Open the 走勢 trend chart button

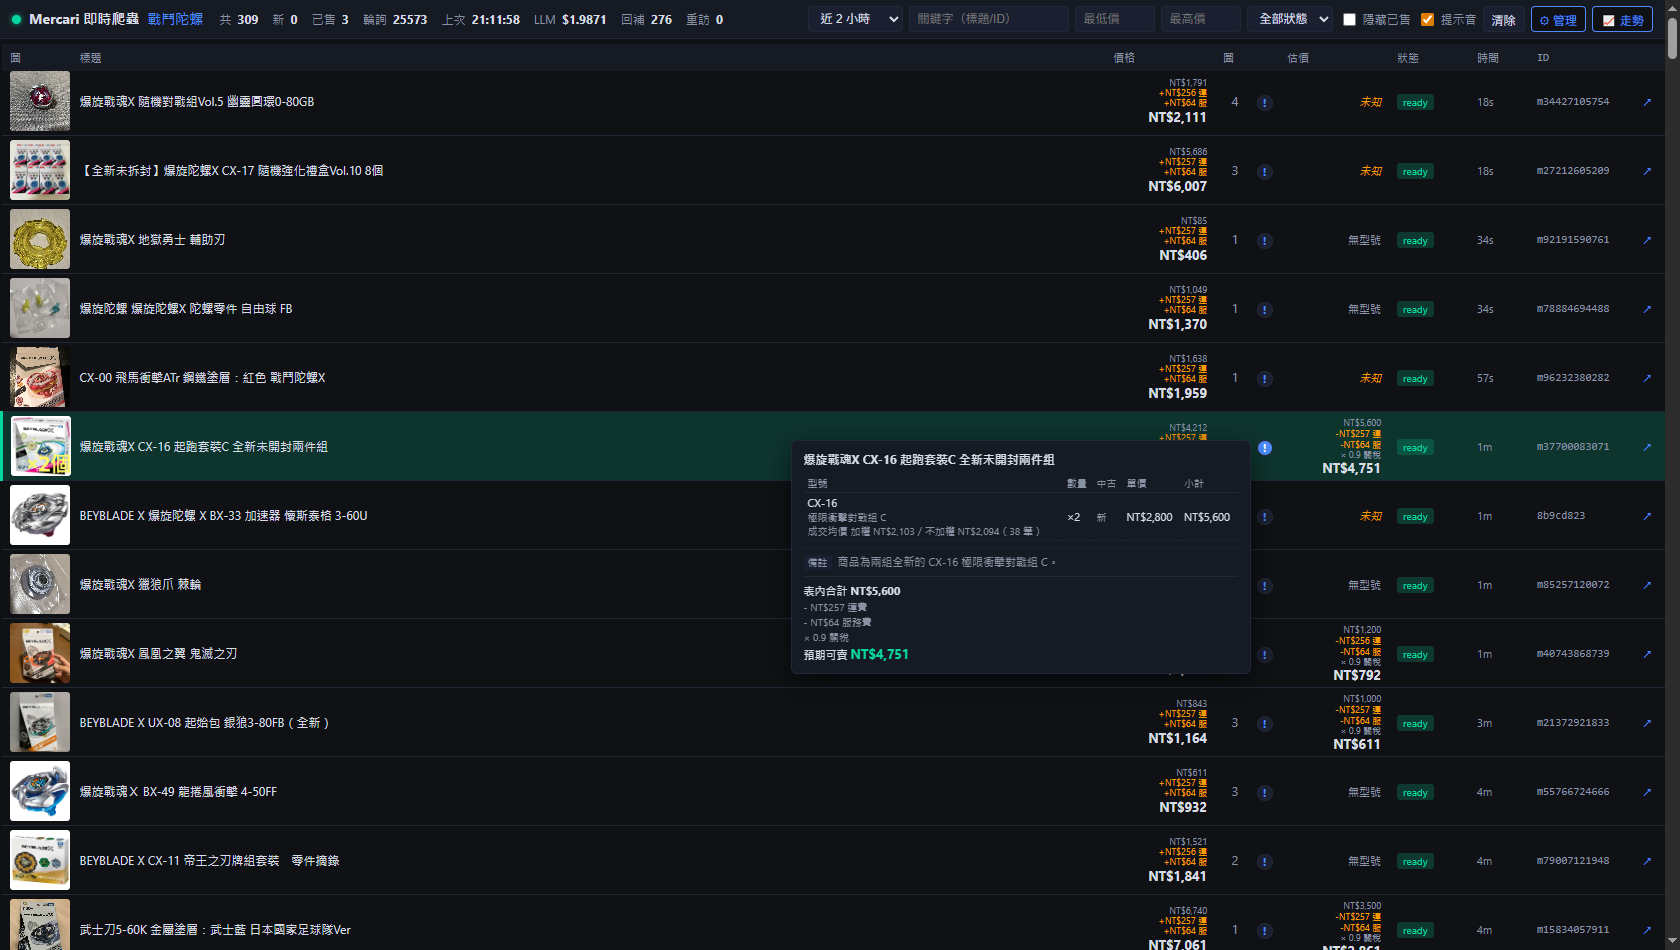tap(1622, 20)
